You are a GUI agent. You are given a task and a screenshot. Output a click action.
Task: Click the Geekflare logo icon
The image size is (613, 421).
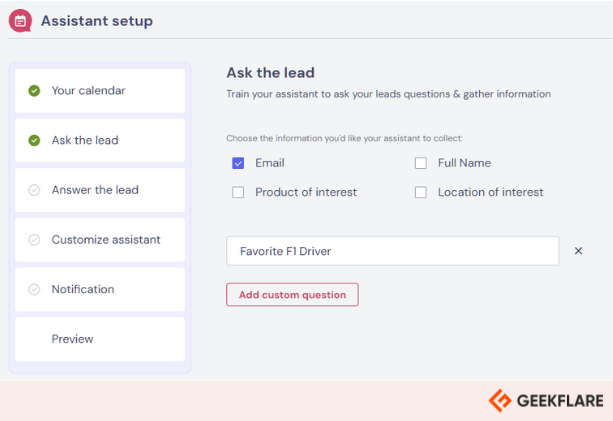point(500,401)
